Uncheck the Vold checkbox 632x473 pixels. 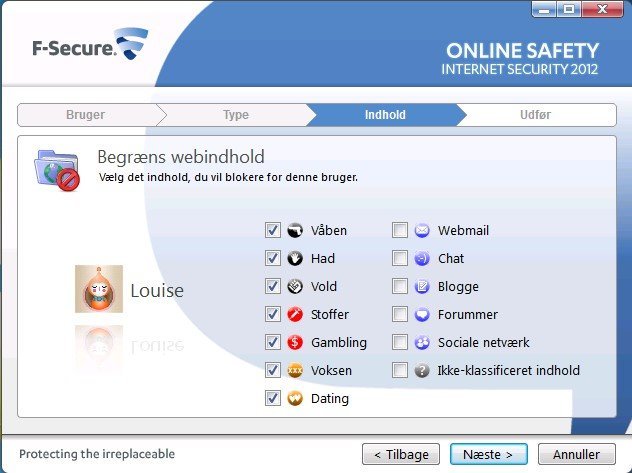(x=272, y=286)
